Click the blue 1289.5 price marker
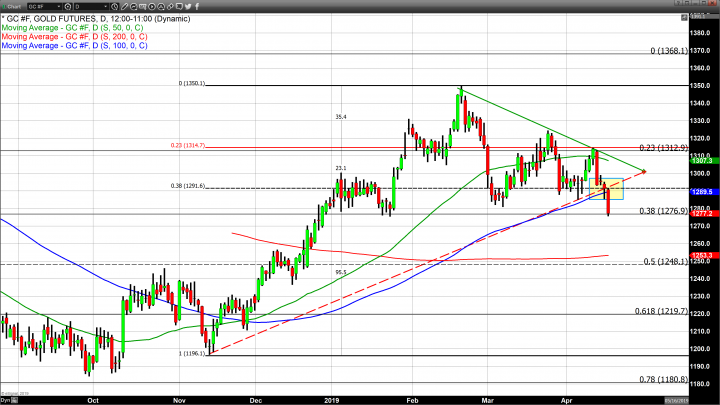 703,191
